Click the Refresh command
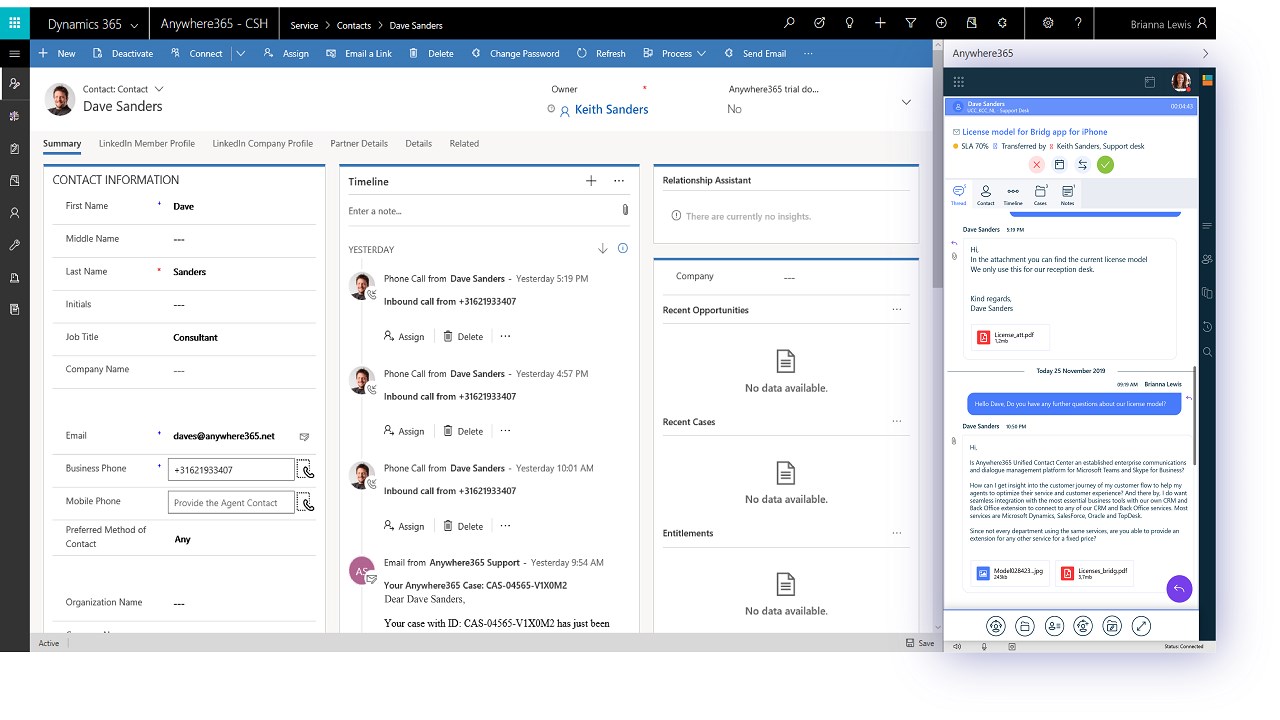This screenshot has height=720, width=1280. (x=601, y=54)
